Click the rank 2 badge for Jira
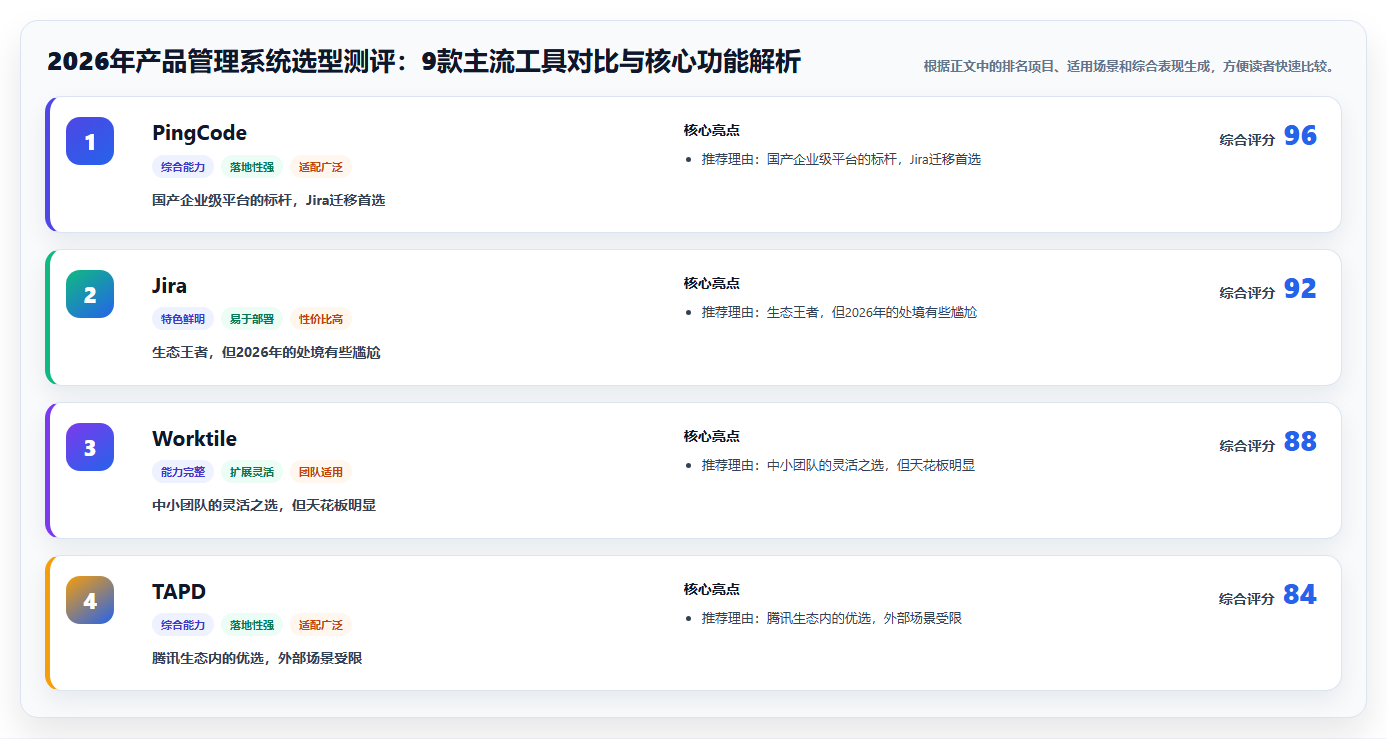This screenshot has height=739, width=1387. coord(90,294)
